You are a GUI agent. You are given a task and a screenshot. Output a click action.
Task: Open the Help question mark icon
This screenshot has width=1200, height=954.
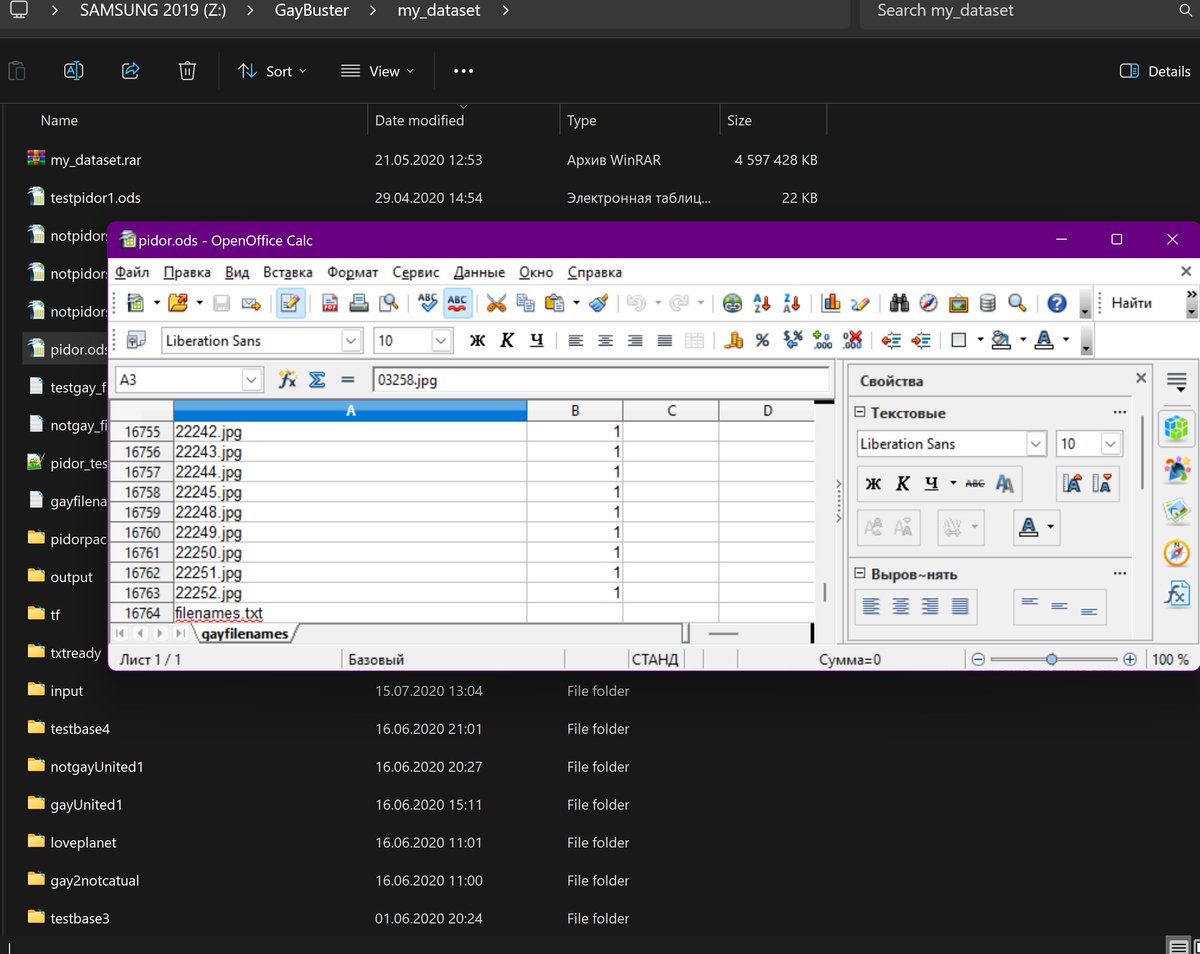tap(1056, 303)
